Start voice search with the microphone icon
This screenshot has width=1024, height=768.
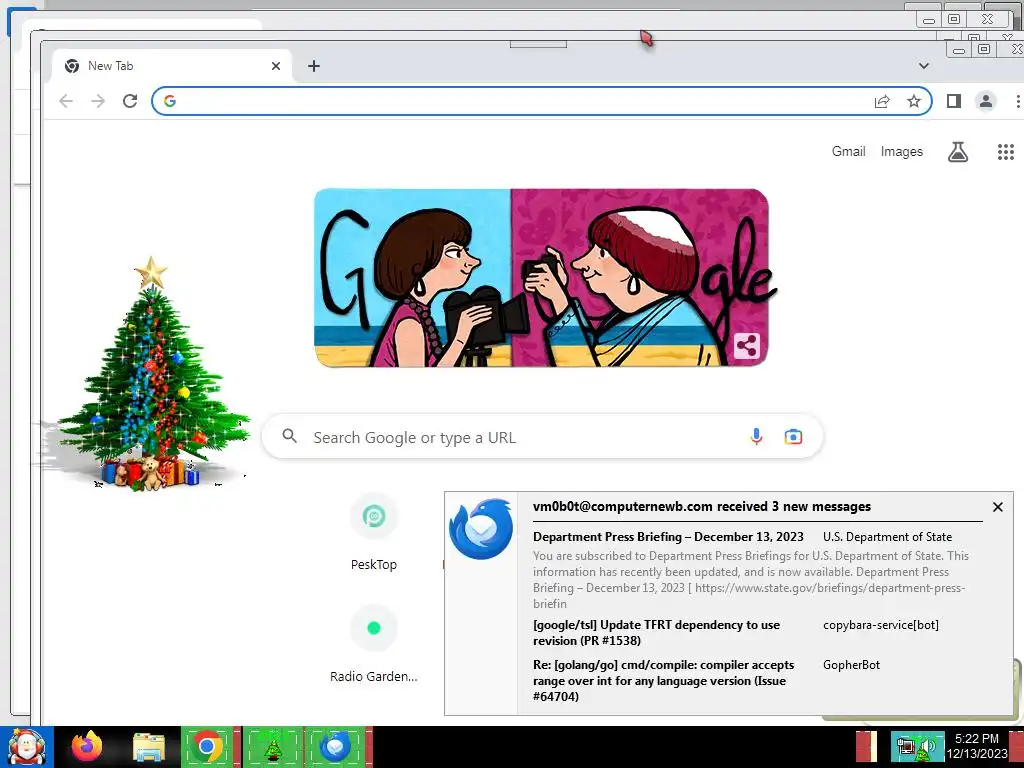756,436
